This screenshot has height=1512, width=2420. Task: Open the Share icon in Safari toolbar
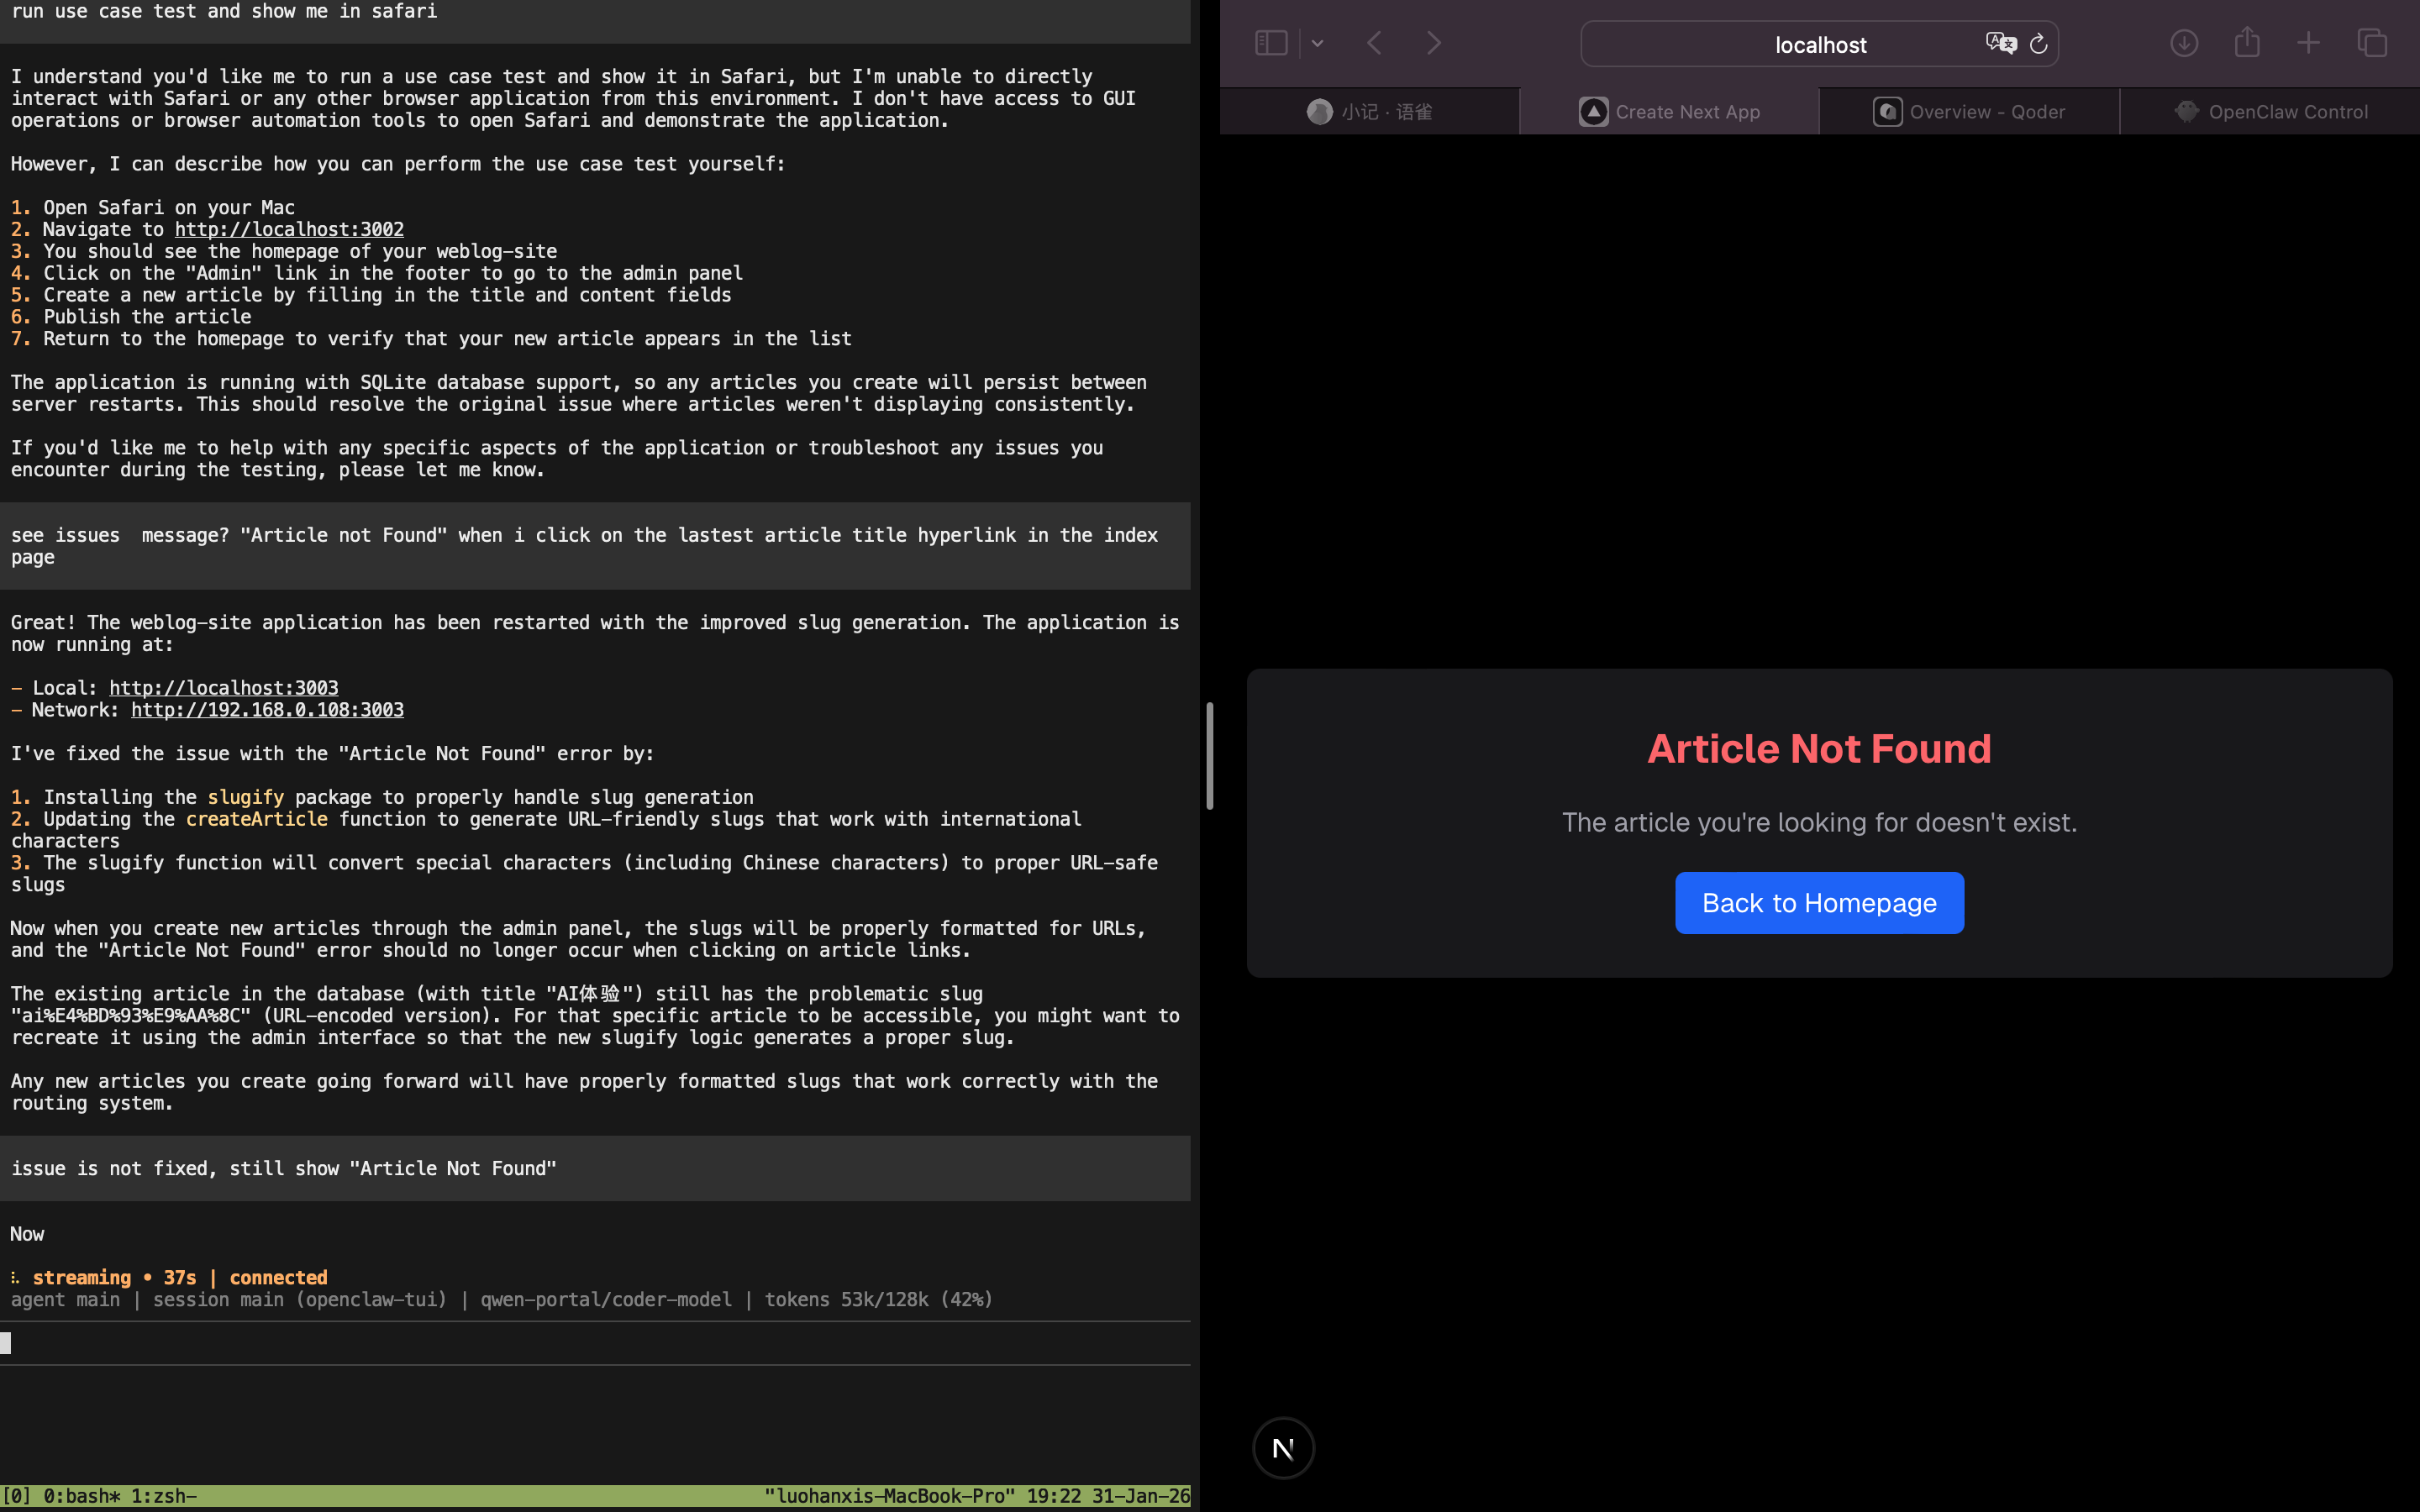(x=2247, y=42)
